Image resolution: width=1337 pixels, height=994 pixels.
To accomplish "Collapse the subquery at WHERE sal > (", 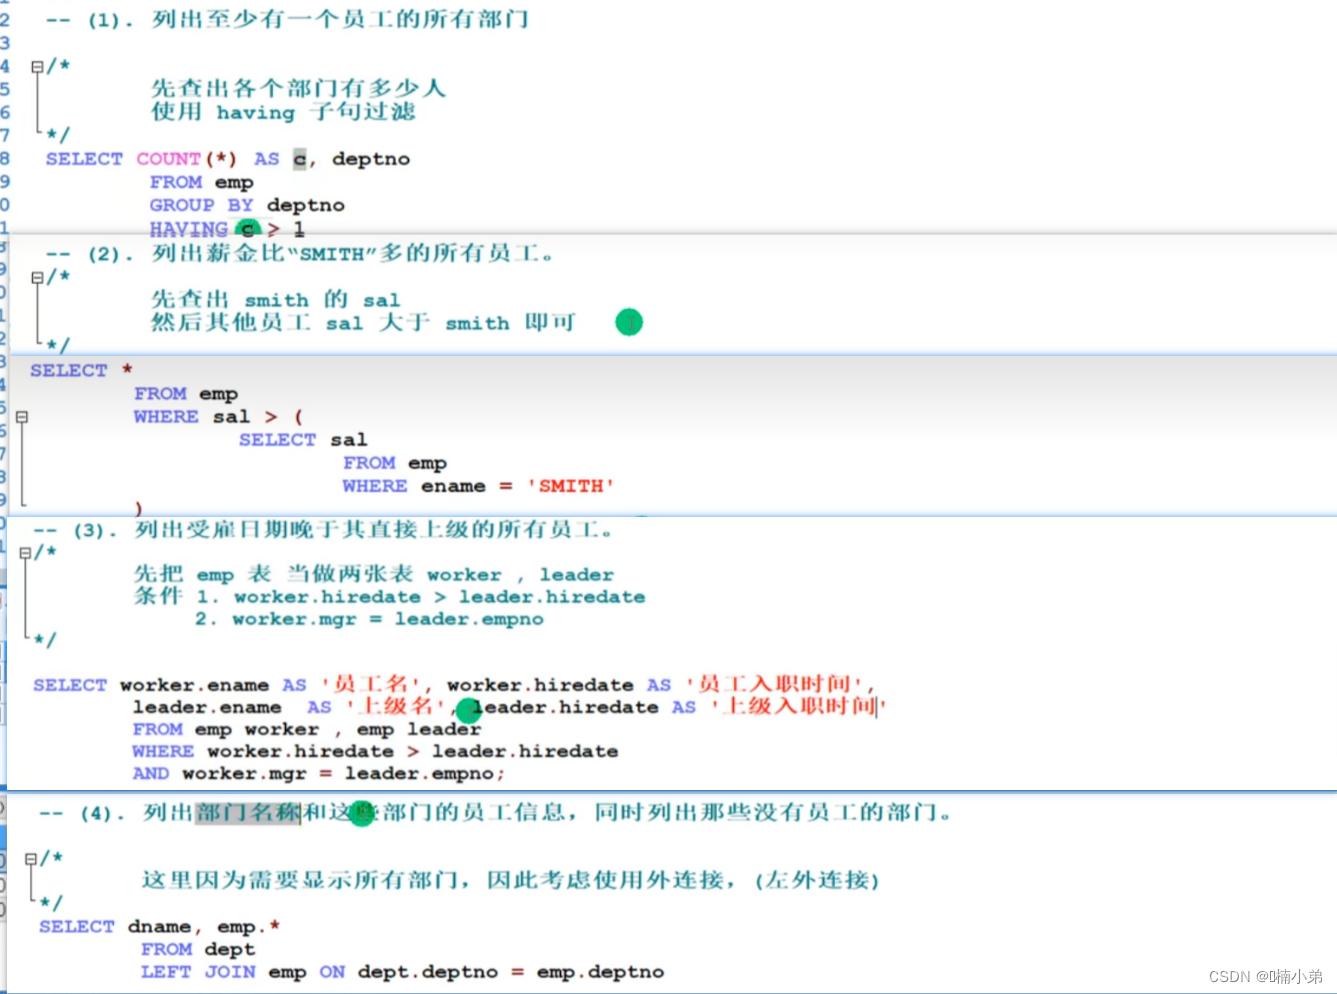I will click(x=22, y=417).
